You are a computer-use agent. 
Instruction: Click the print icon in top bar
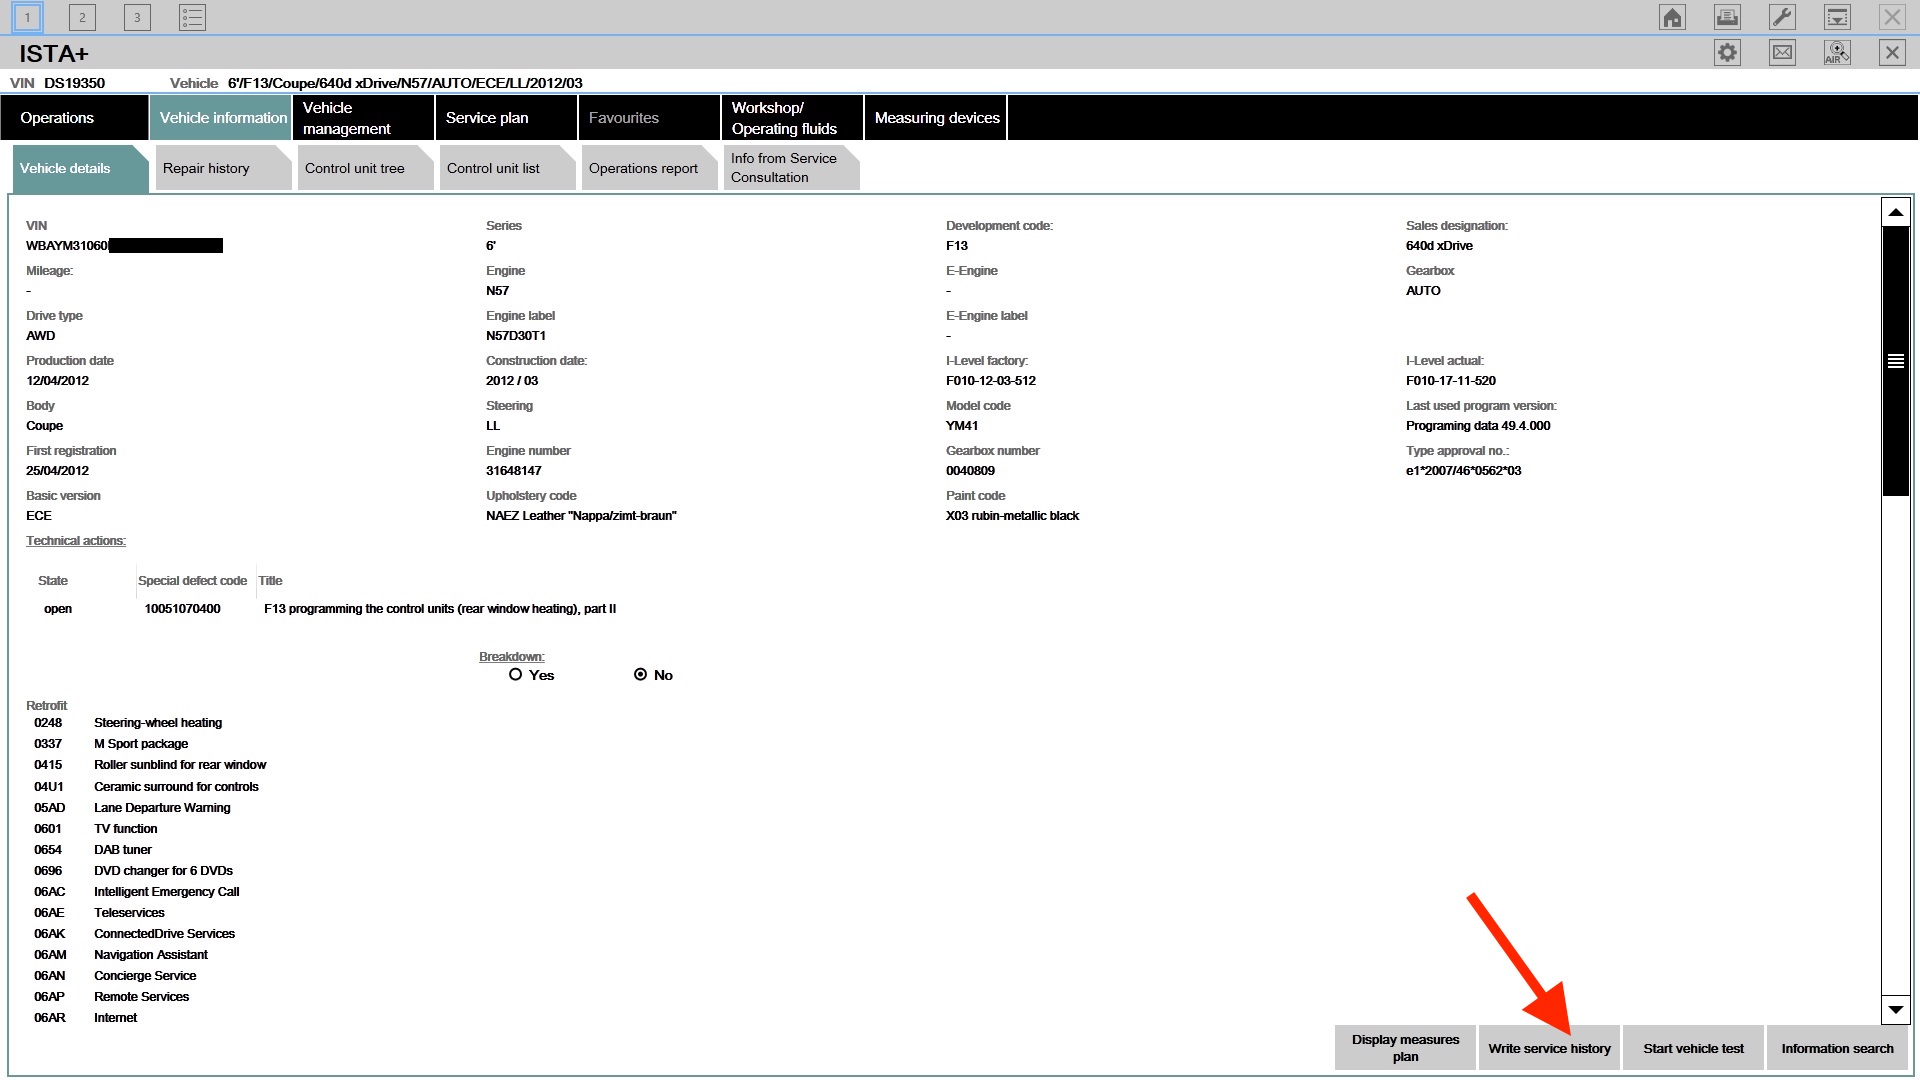coord(1728,17)
